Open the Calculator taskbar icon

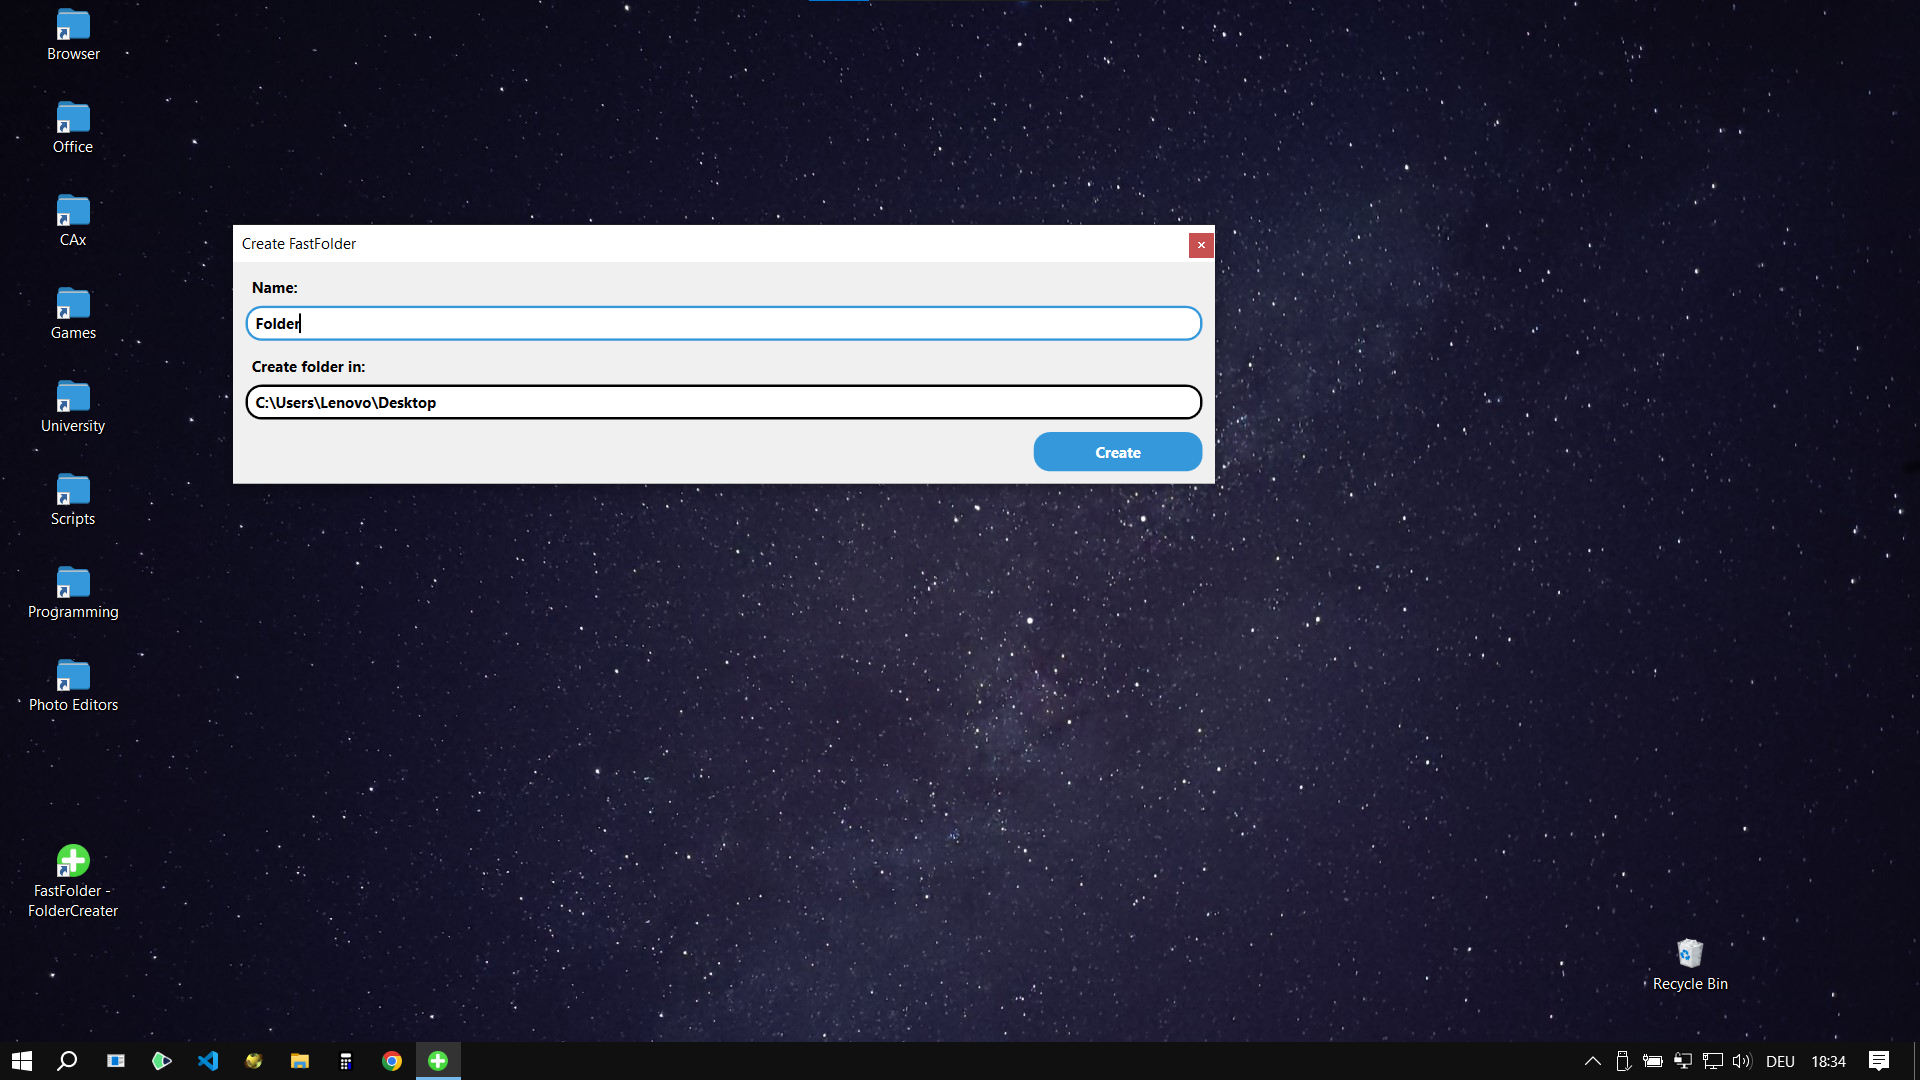point(346,1061)
